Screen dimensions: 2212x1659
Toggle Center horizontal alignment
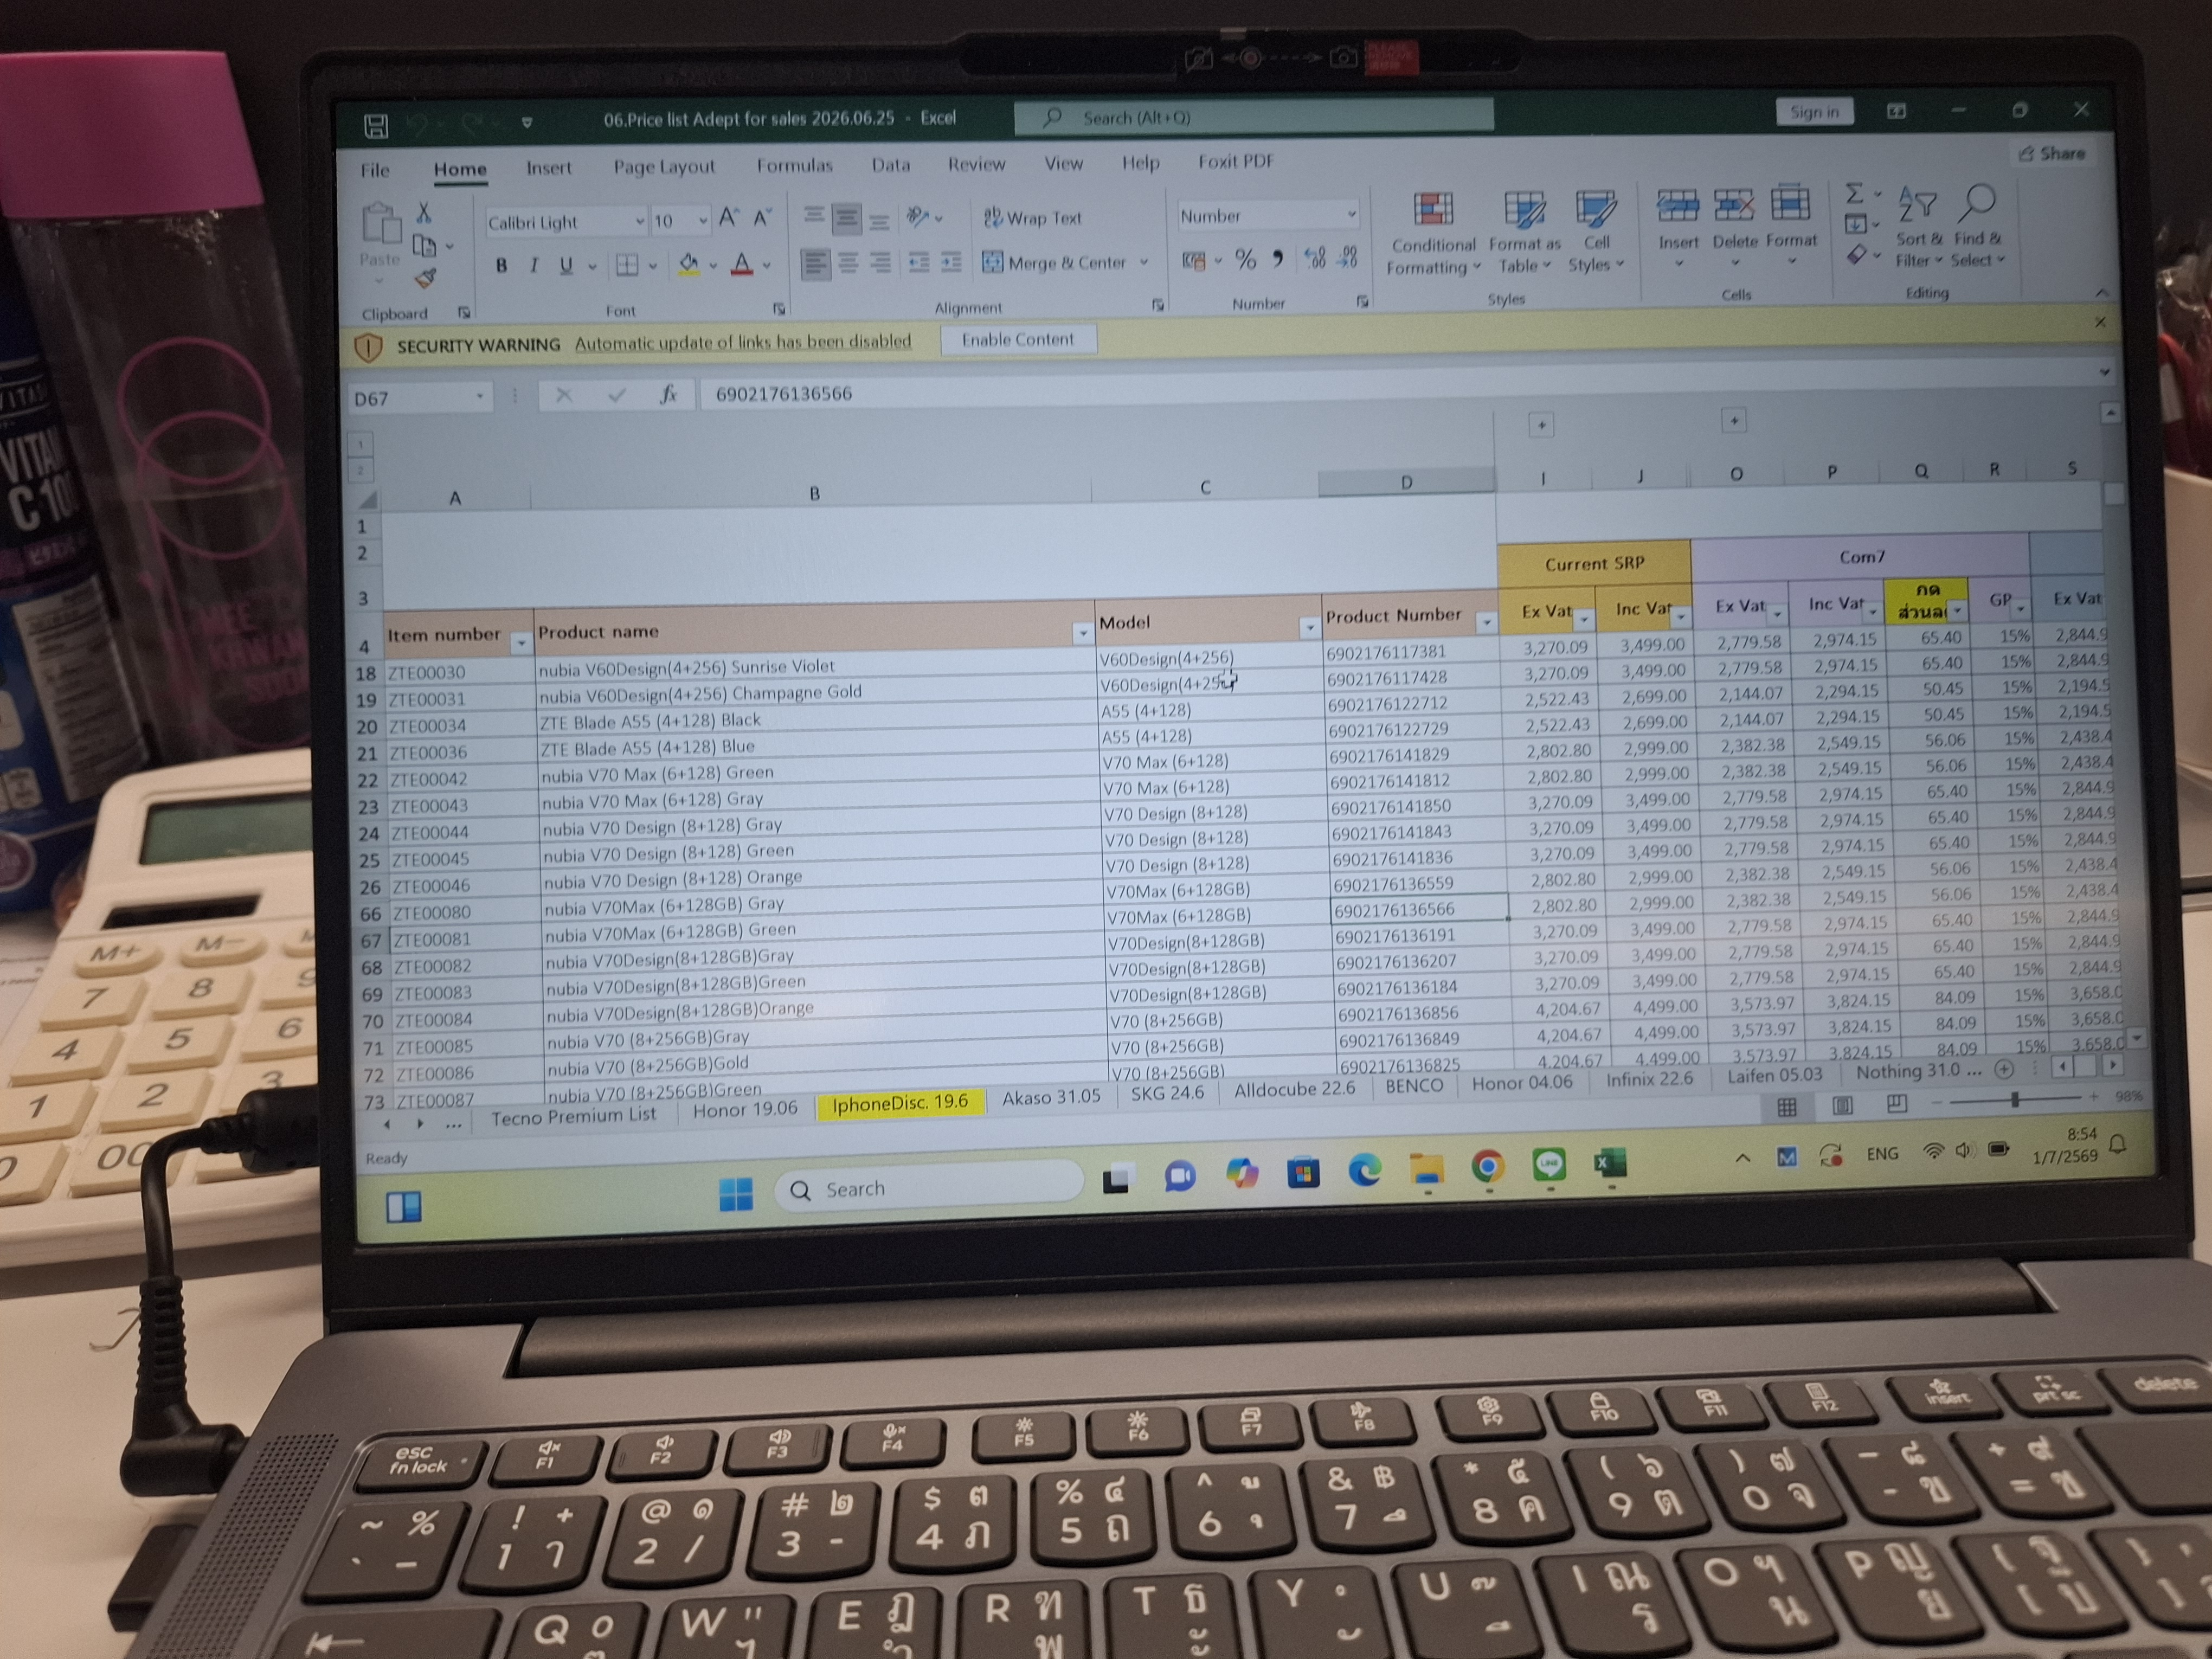(x=848, y=263)
